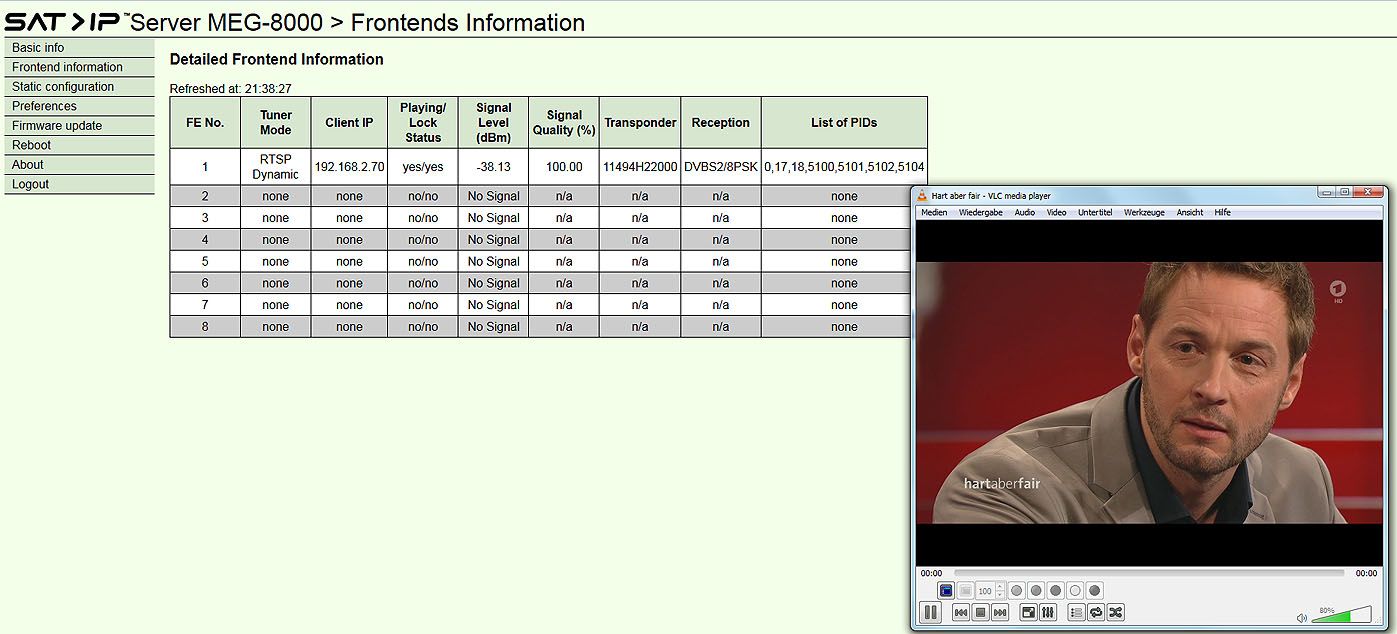
Task: Open the About page in sidebar
Action: (80, 165)
